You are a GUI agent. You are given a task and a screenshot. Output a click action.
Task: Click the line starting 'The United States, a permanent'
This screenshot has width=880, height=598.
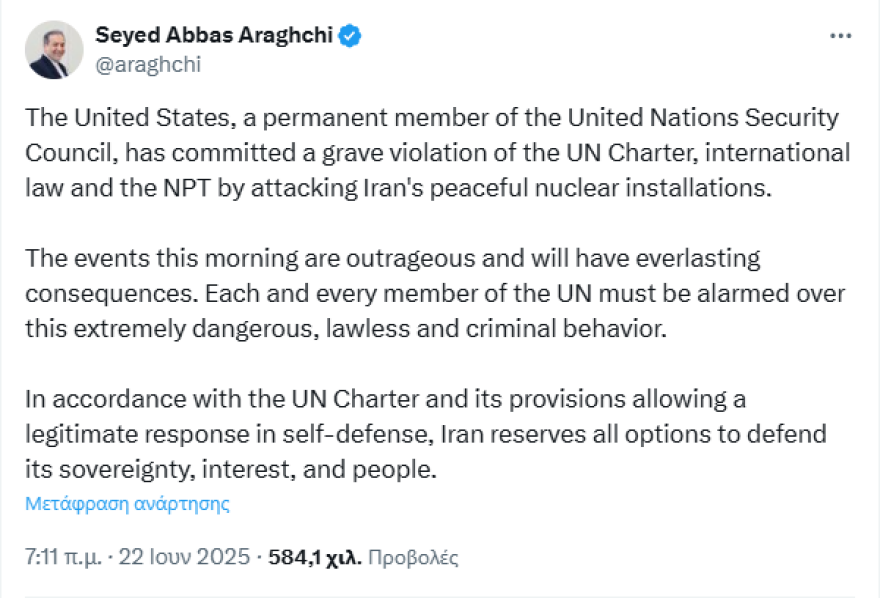[x=432, y=118]
